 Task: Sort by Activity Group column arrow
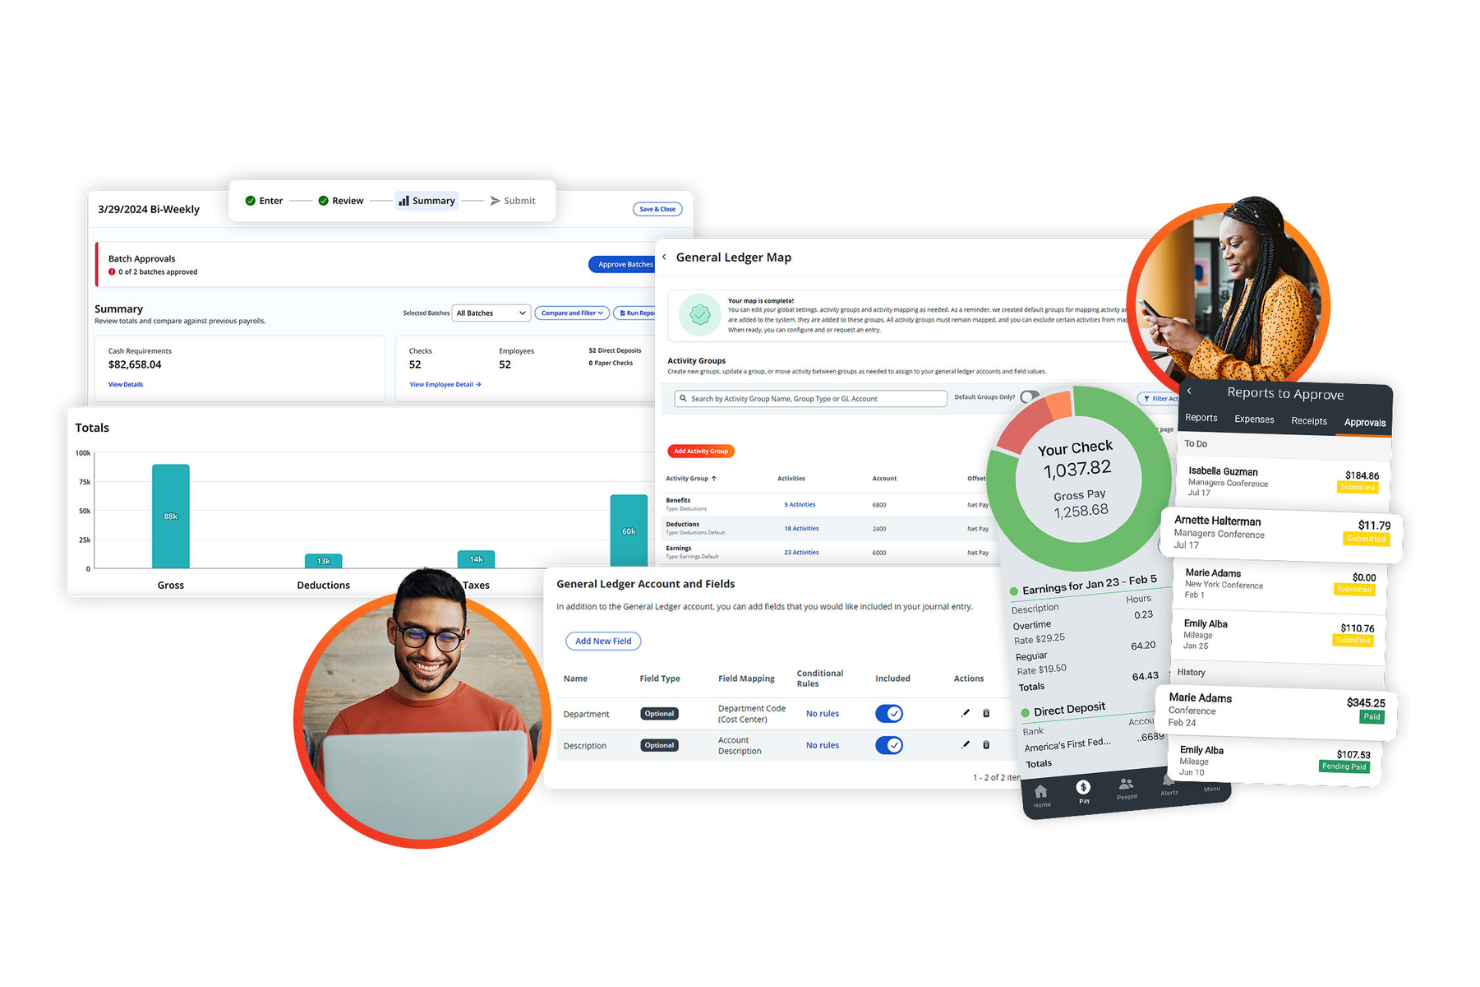click(713, 478)
